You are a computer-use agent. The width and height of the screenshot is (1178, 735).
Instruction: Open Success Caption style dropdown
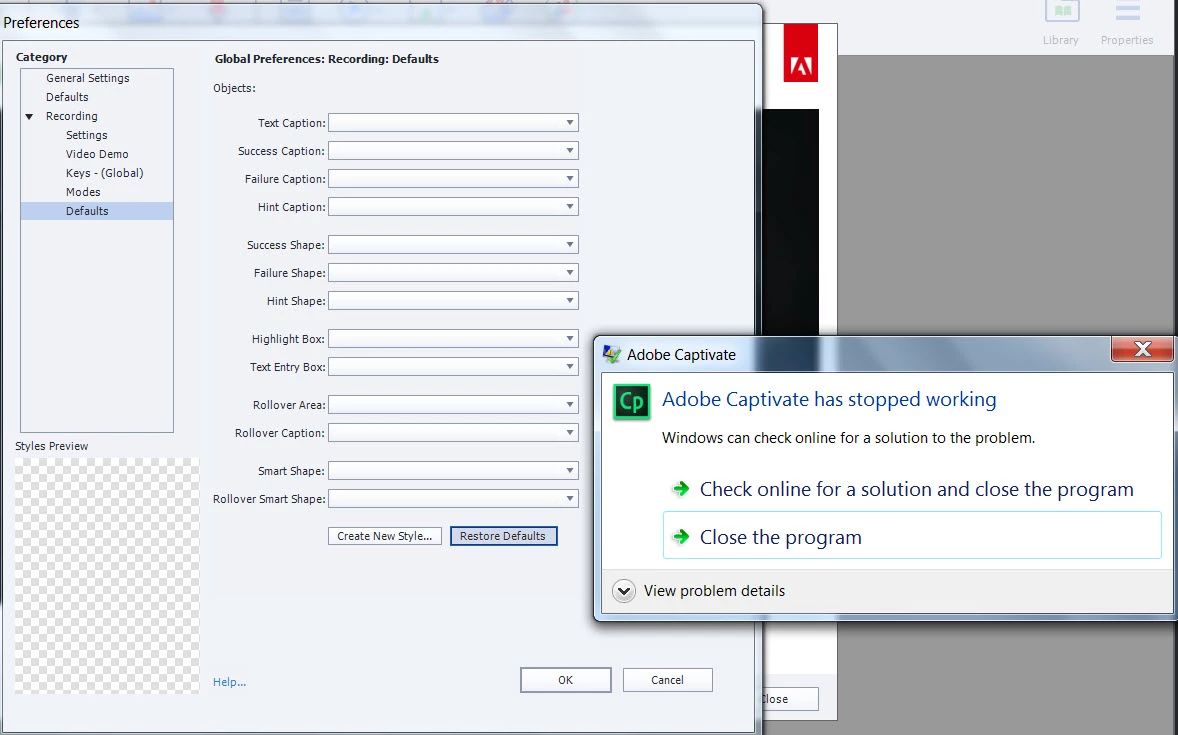[453, 150]
